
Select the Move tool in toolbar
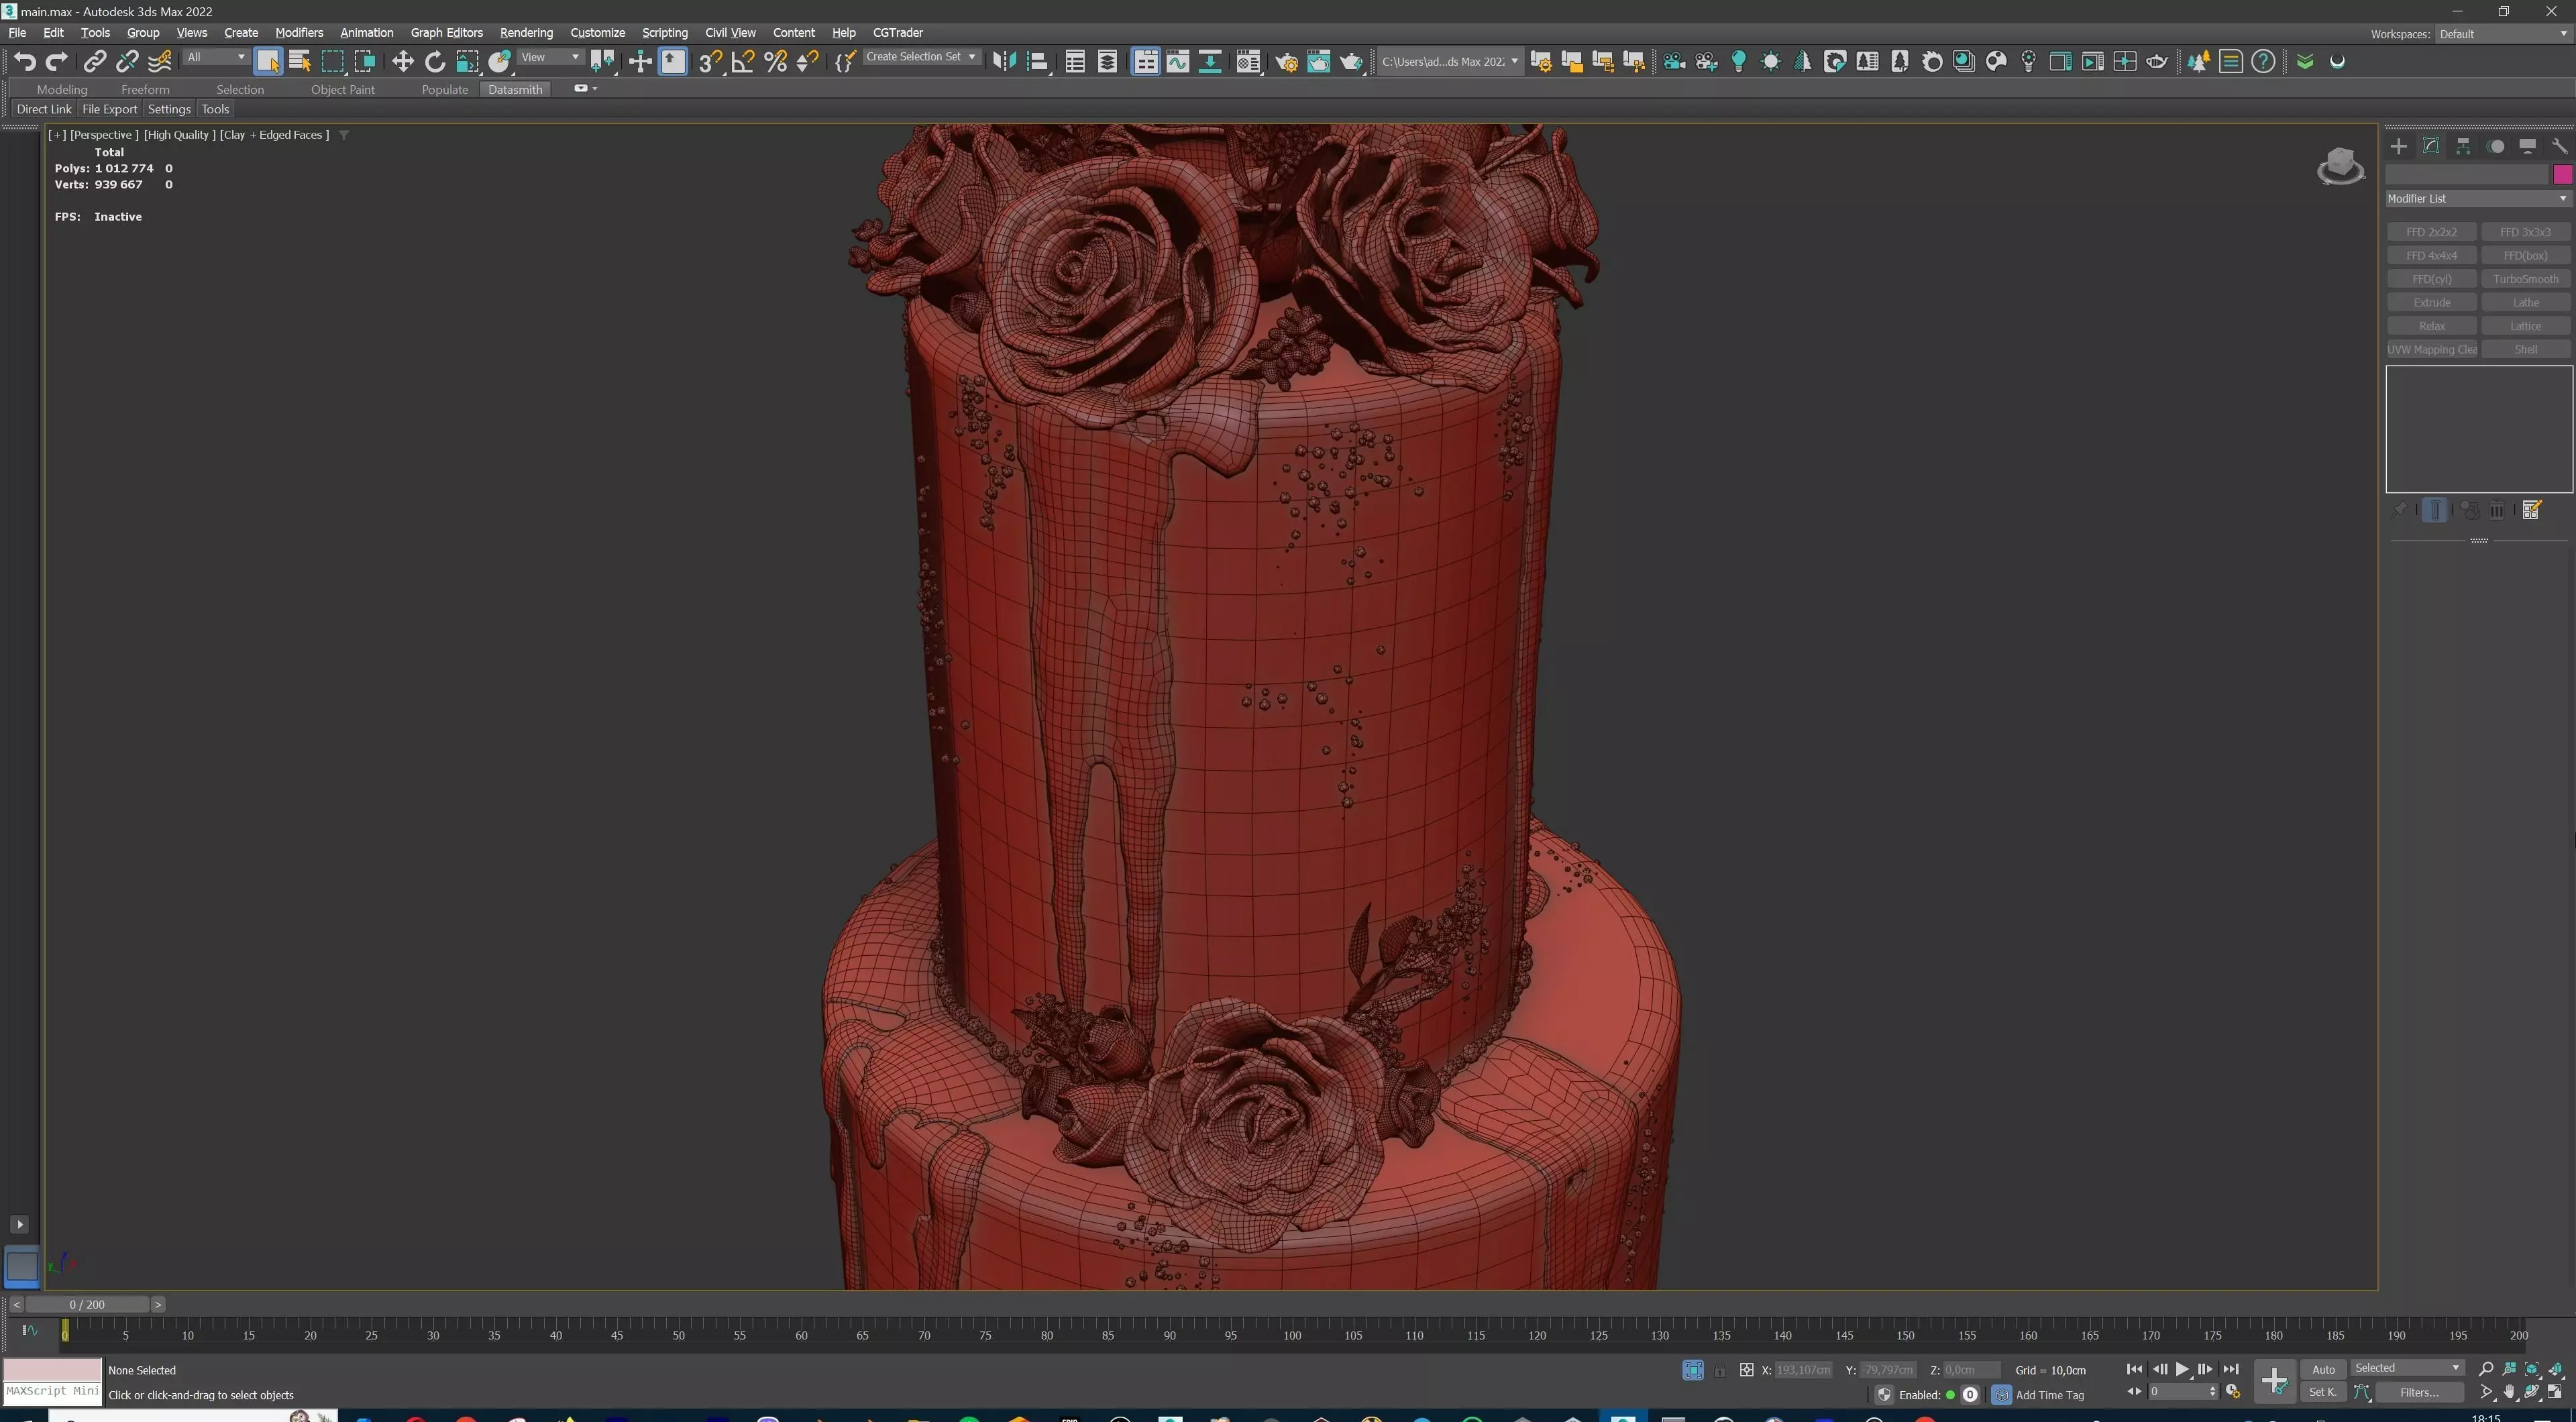[x=402, y=62]
